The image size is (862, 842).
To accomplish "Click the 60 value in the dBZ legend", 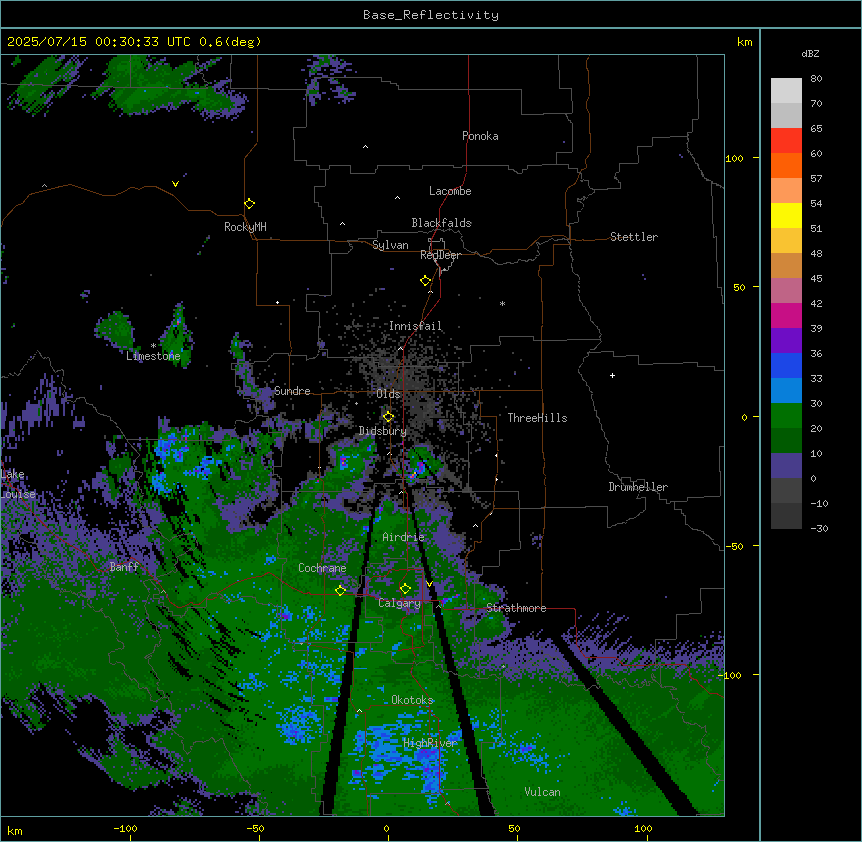I will 816,153.
